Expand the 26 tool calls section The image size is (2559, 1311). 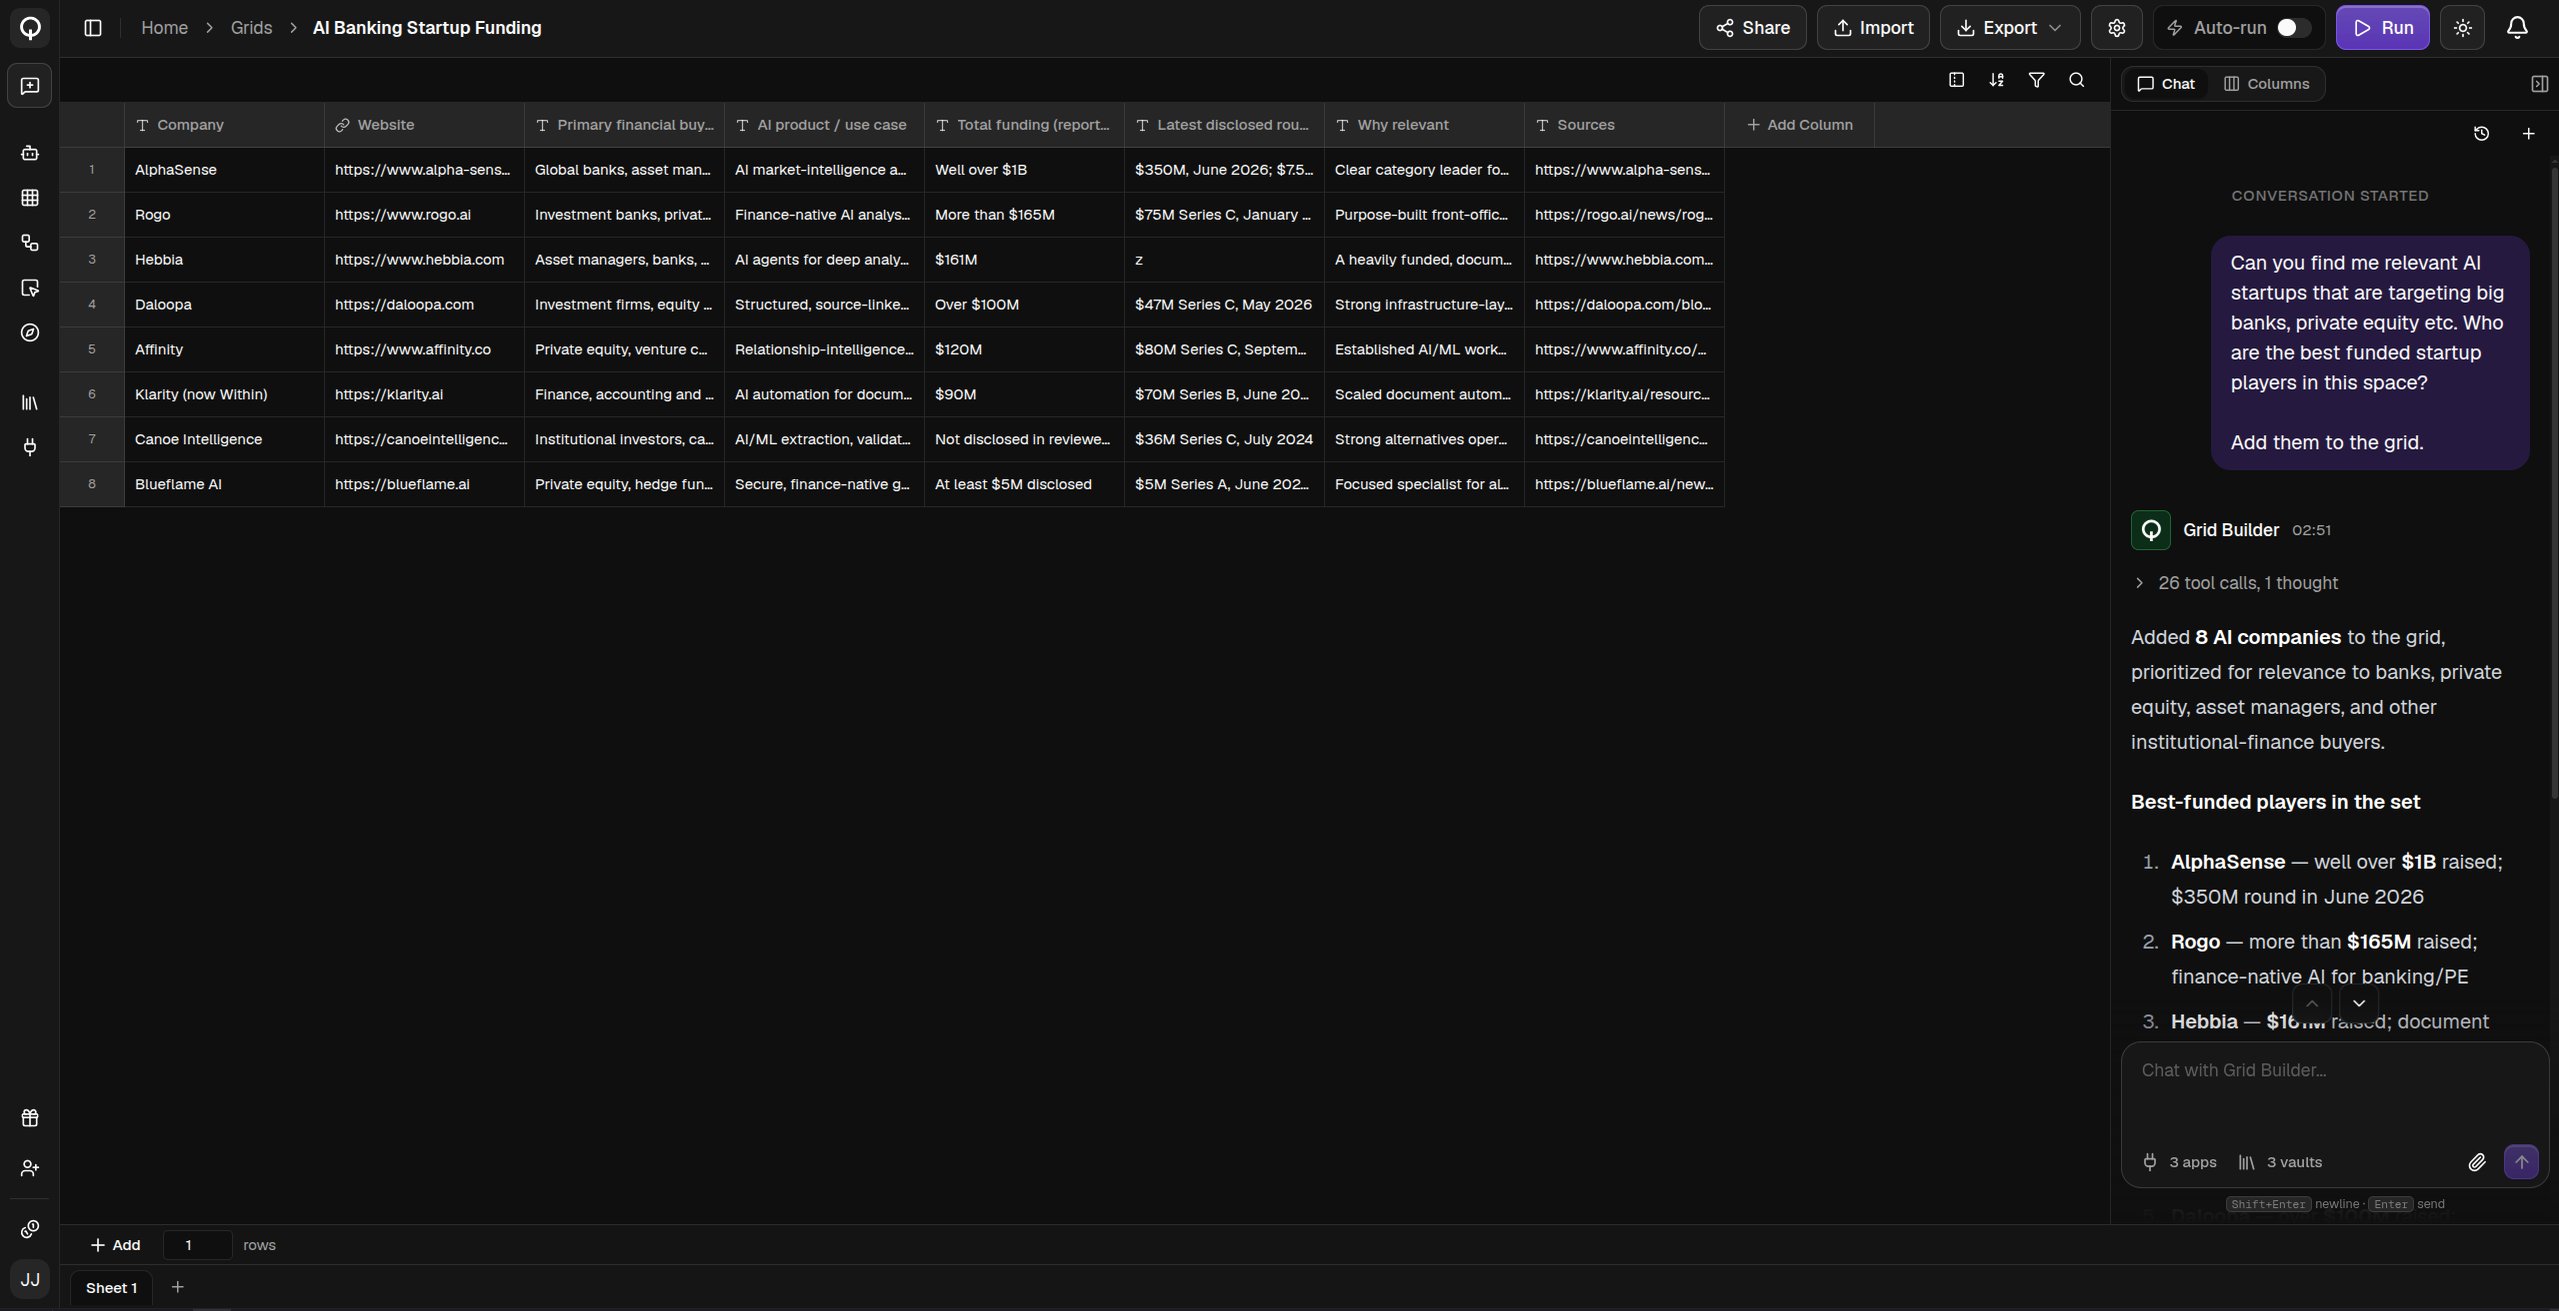point(2235,583)
